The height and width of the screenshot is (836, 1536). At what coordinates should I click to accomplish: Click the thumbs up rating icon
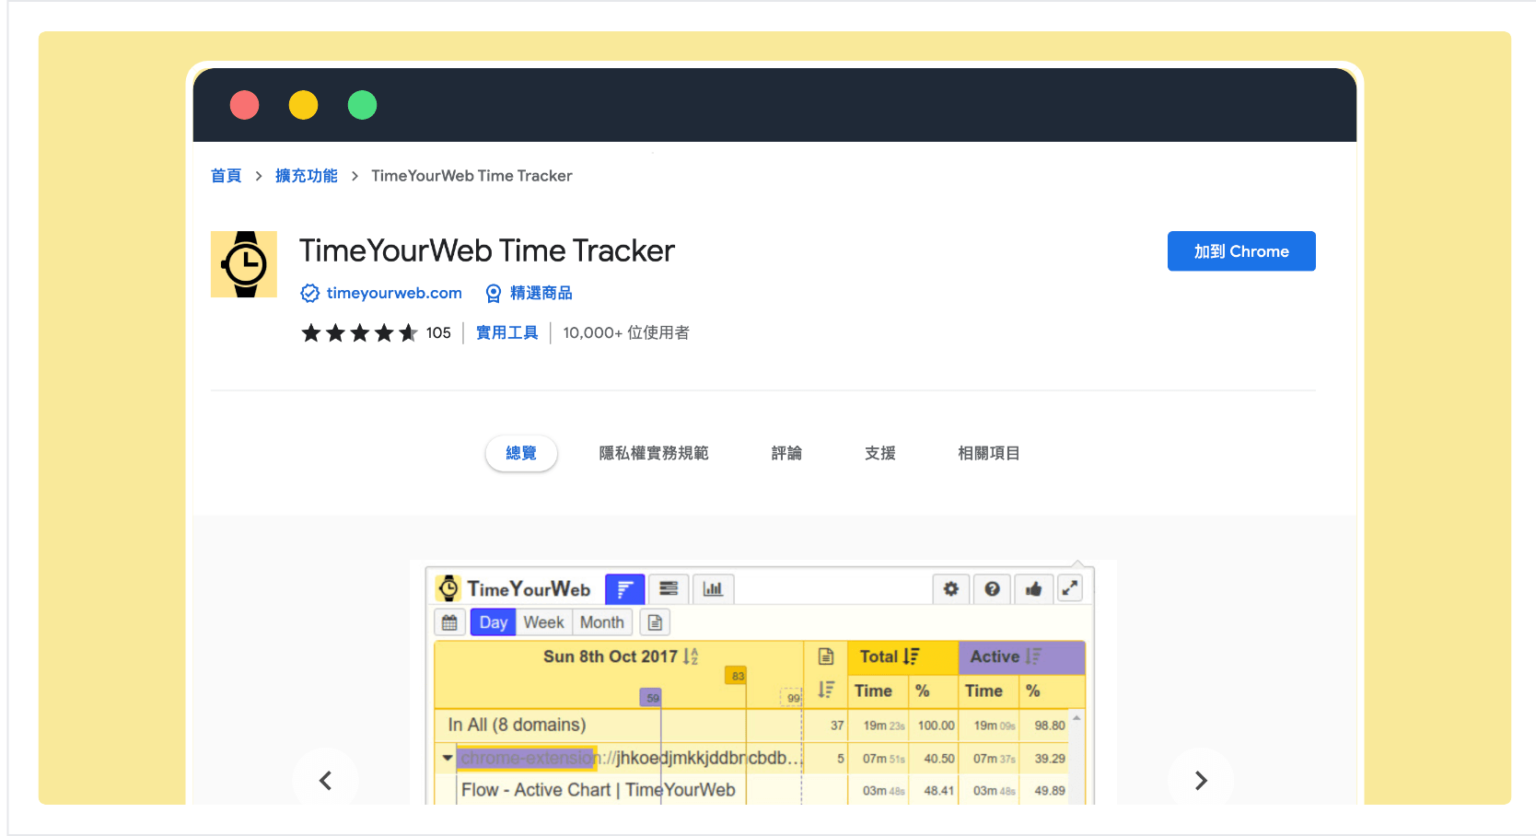click(1034, 589)
